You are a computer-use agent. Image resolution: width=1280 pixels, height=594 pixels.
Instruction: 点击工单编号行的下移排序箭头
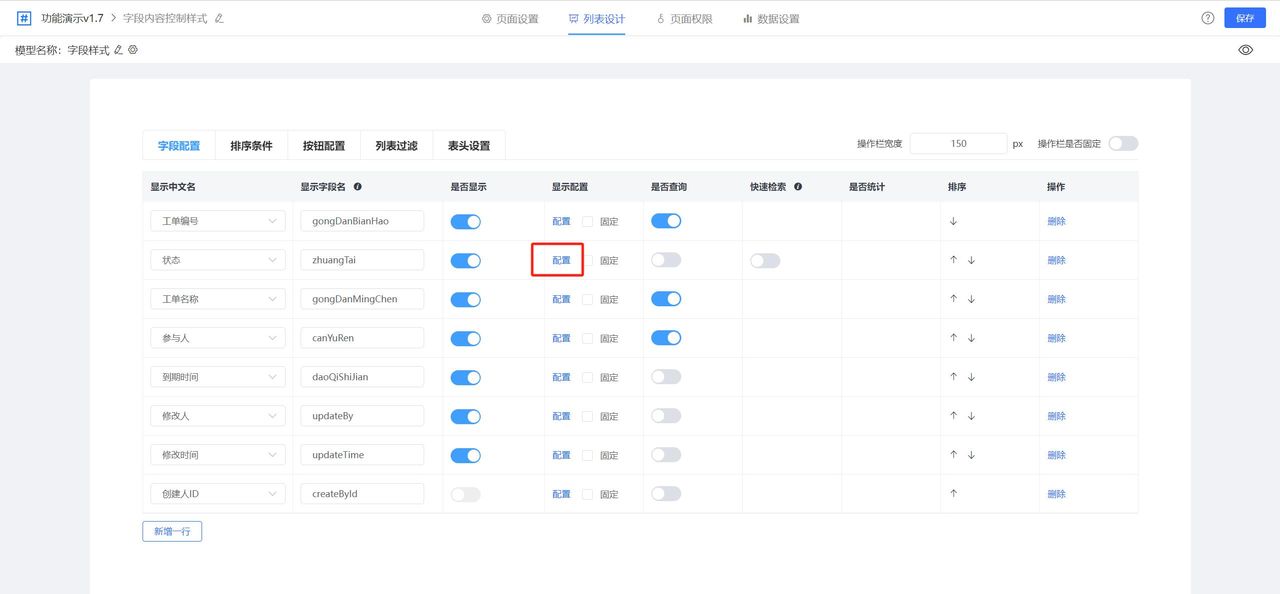point(952,220)
